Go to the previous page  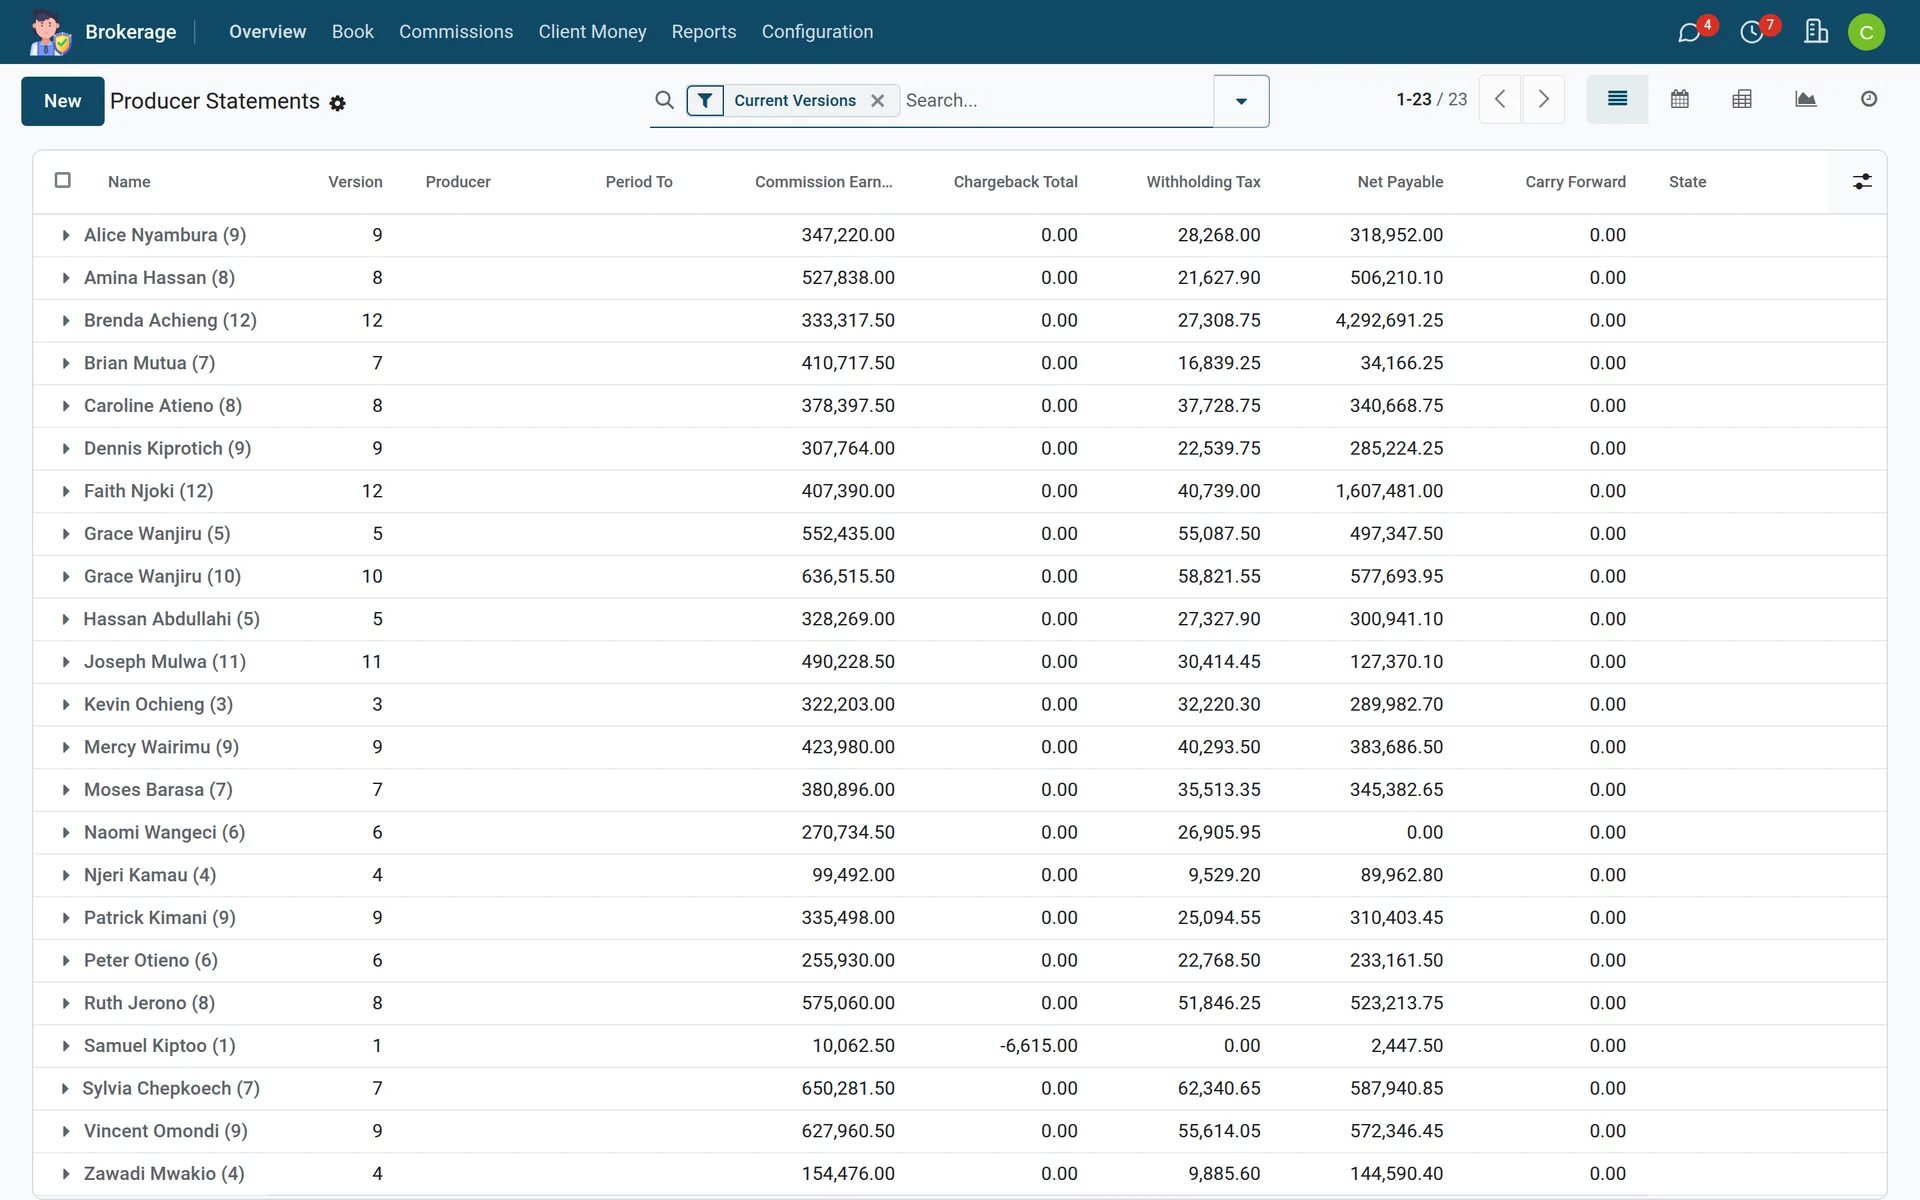pos(1500,99)
